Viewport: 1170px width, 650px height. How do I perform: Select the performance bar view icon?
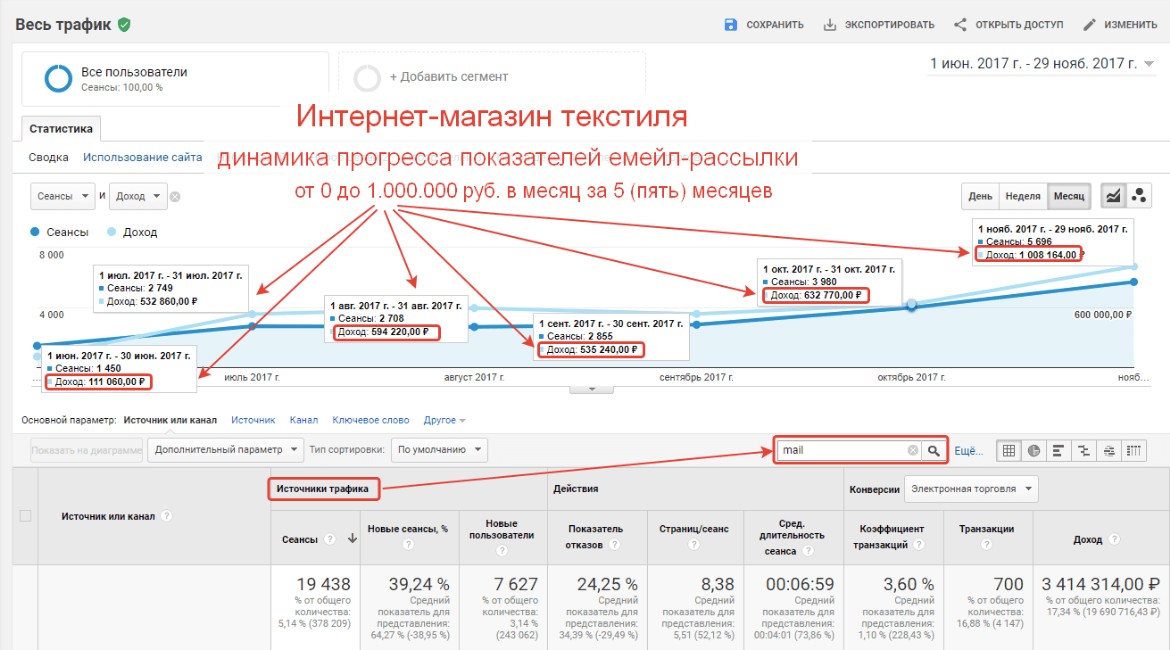click(1058, 450)
